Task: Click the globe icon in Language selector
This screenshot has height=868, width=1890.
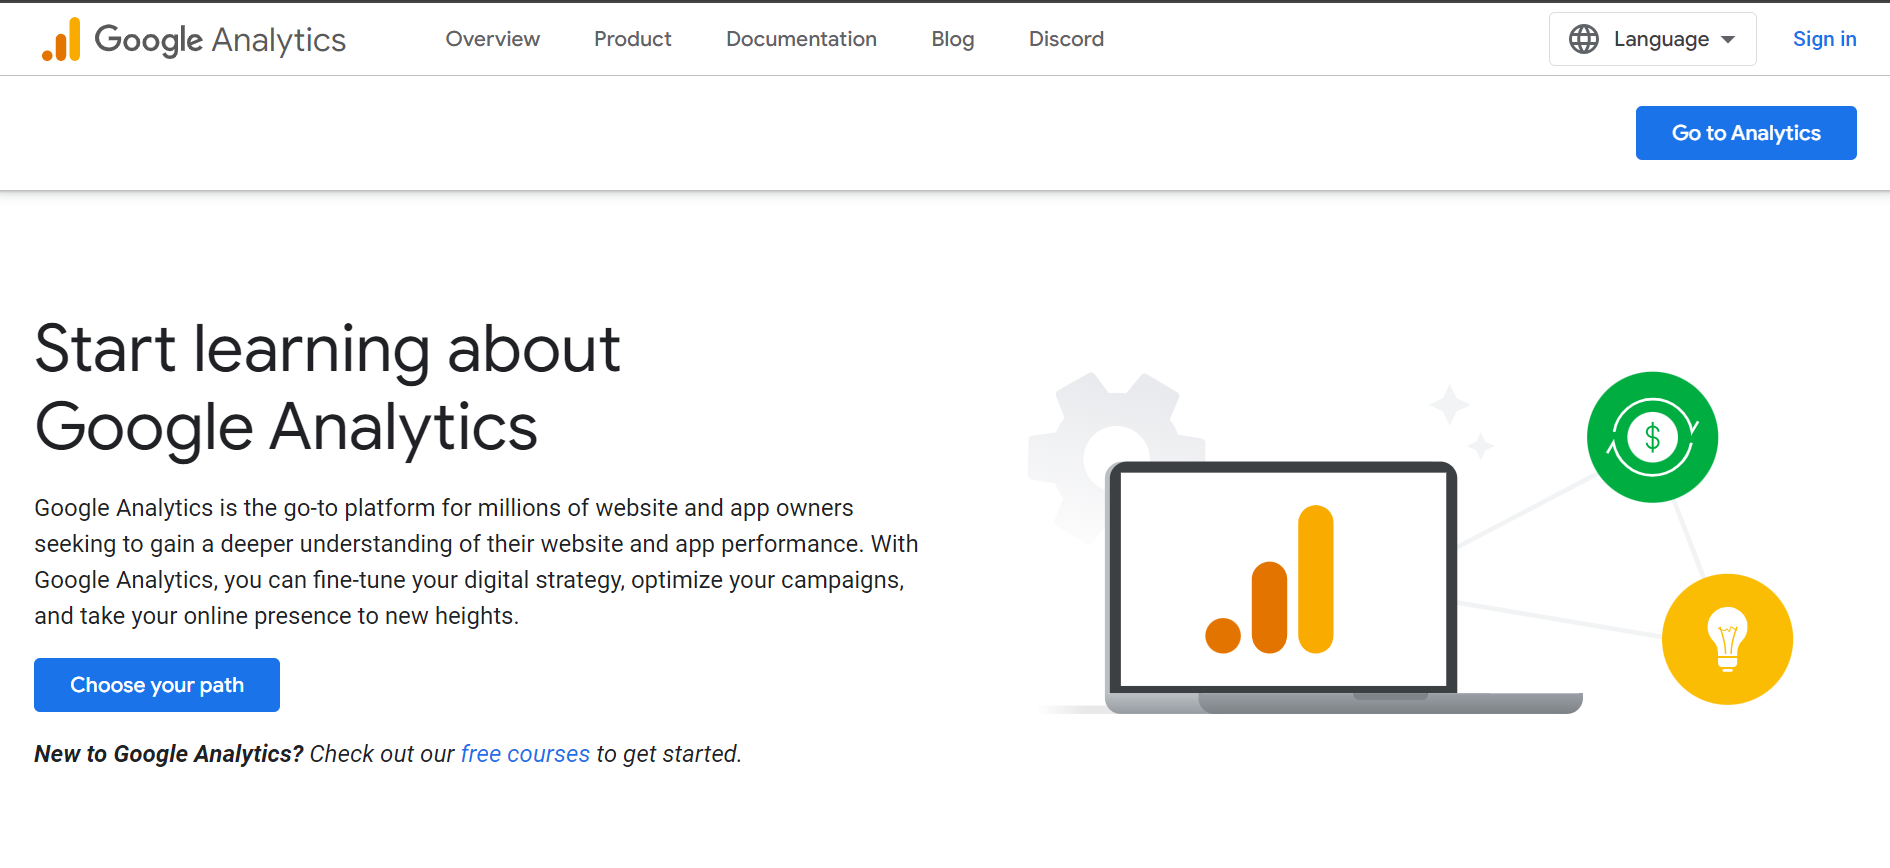Action: point(1584,39)
